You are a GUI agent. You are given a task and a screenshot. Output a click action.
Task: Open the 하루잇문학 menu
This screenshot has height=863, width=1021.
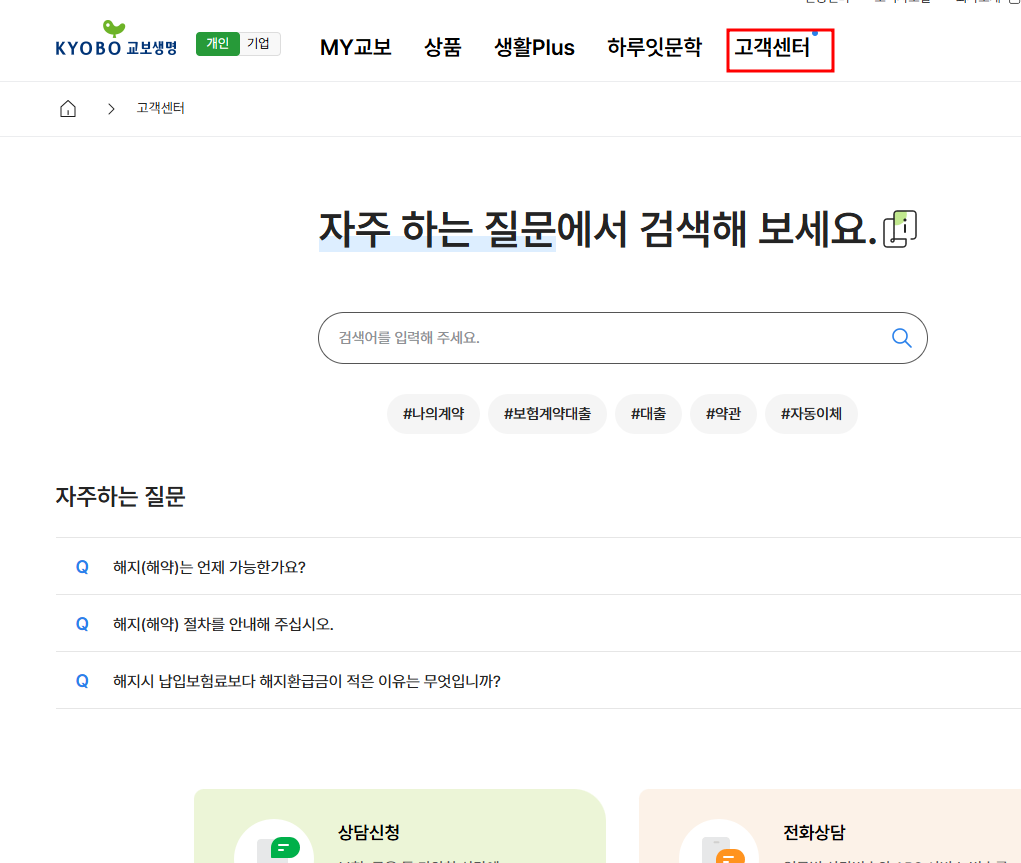(x=654, y=48)
